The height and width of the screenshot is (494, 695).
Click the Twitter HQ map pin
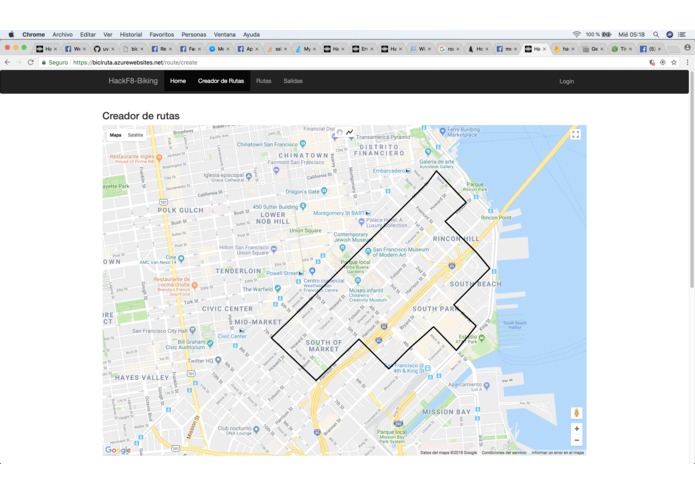click(218, 360)
